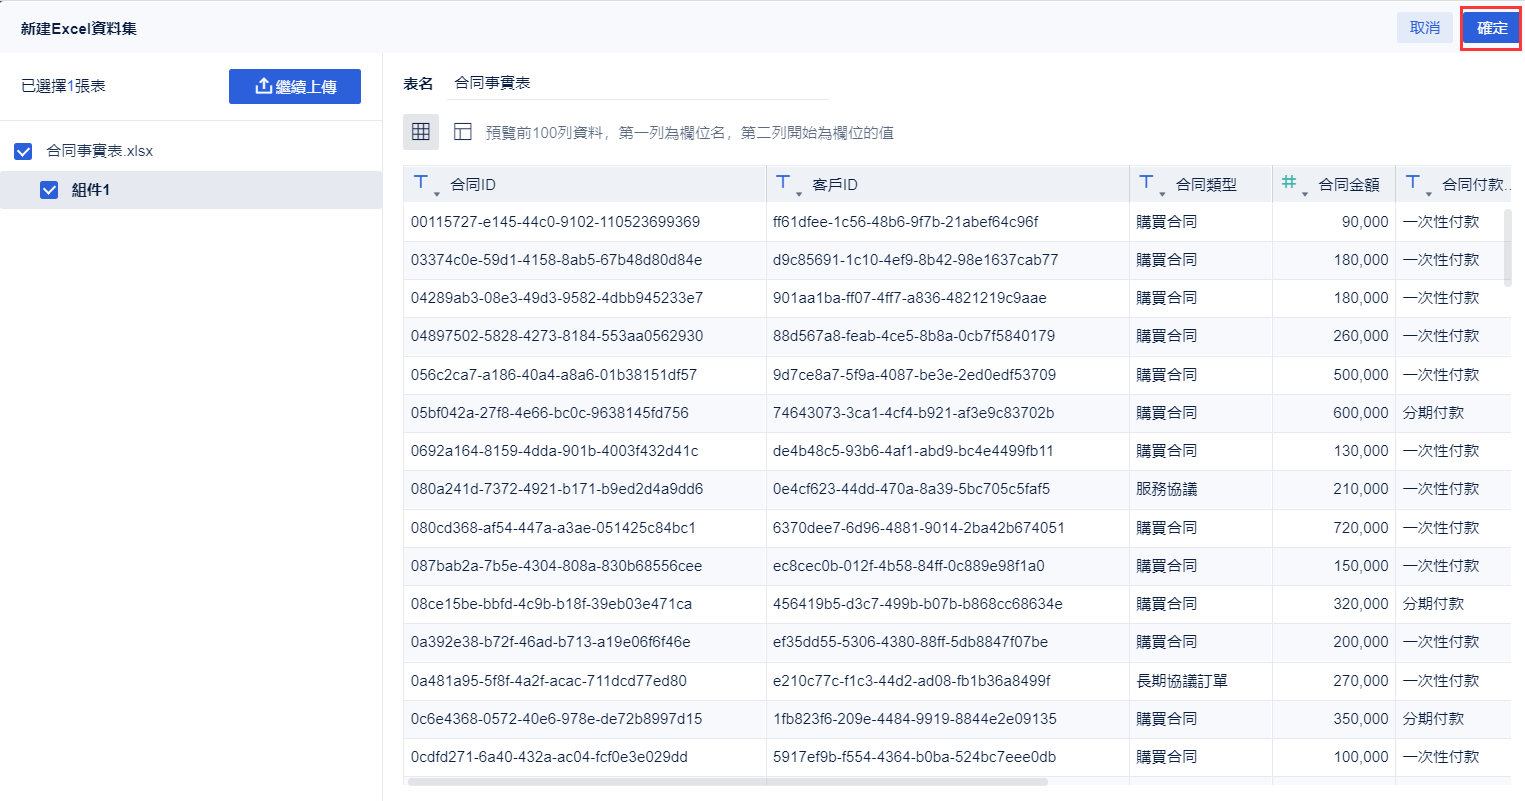The width and height of the screenshot is (1525, 801).
Task: Click the 100,000 contract amount cell
Action: point(1334,757)
